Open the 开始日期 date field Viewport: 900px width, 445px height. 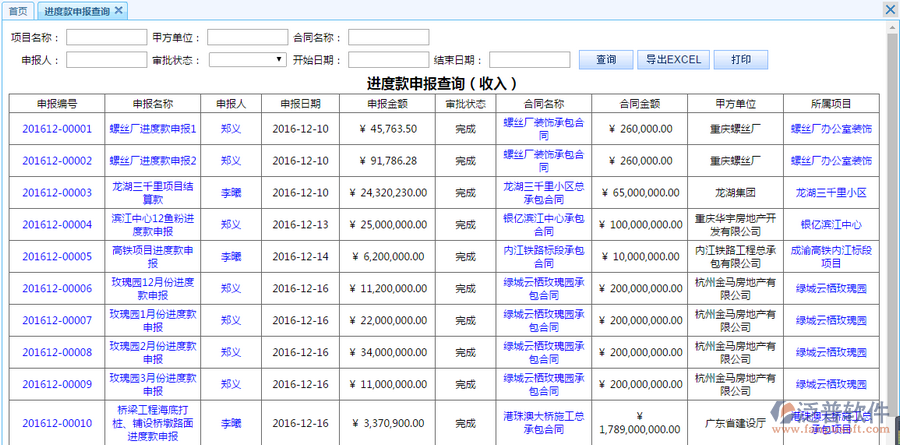(388, 60)
